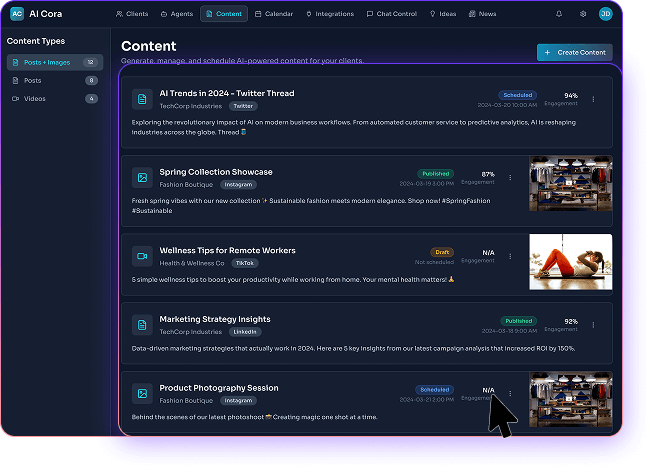Open more options for Marketing Strategy Insights

click(x=593, y=325)
